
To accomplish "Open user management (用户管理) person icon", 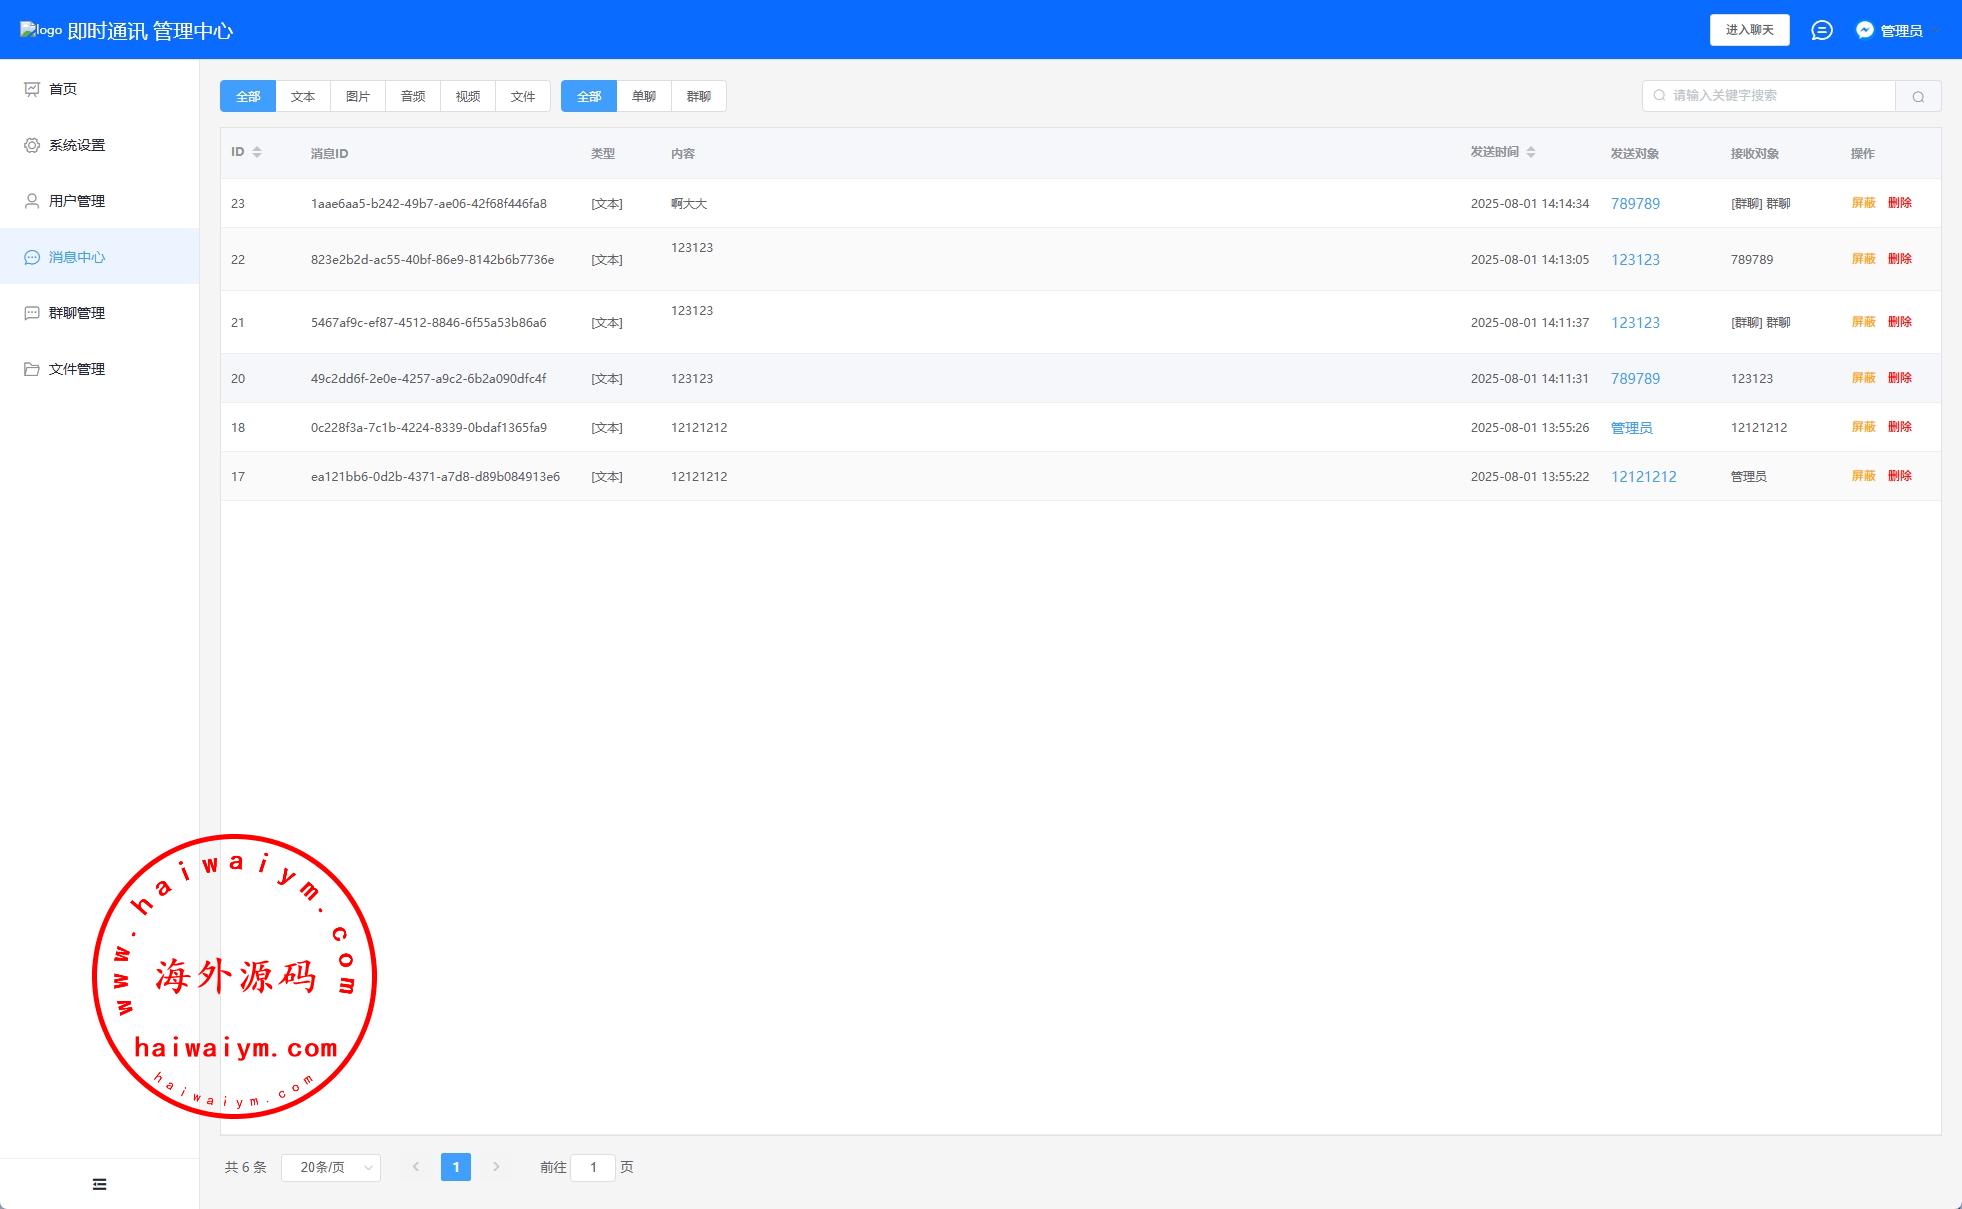I will (x=32, y=201).
